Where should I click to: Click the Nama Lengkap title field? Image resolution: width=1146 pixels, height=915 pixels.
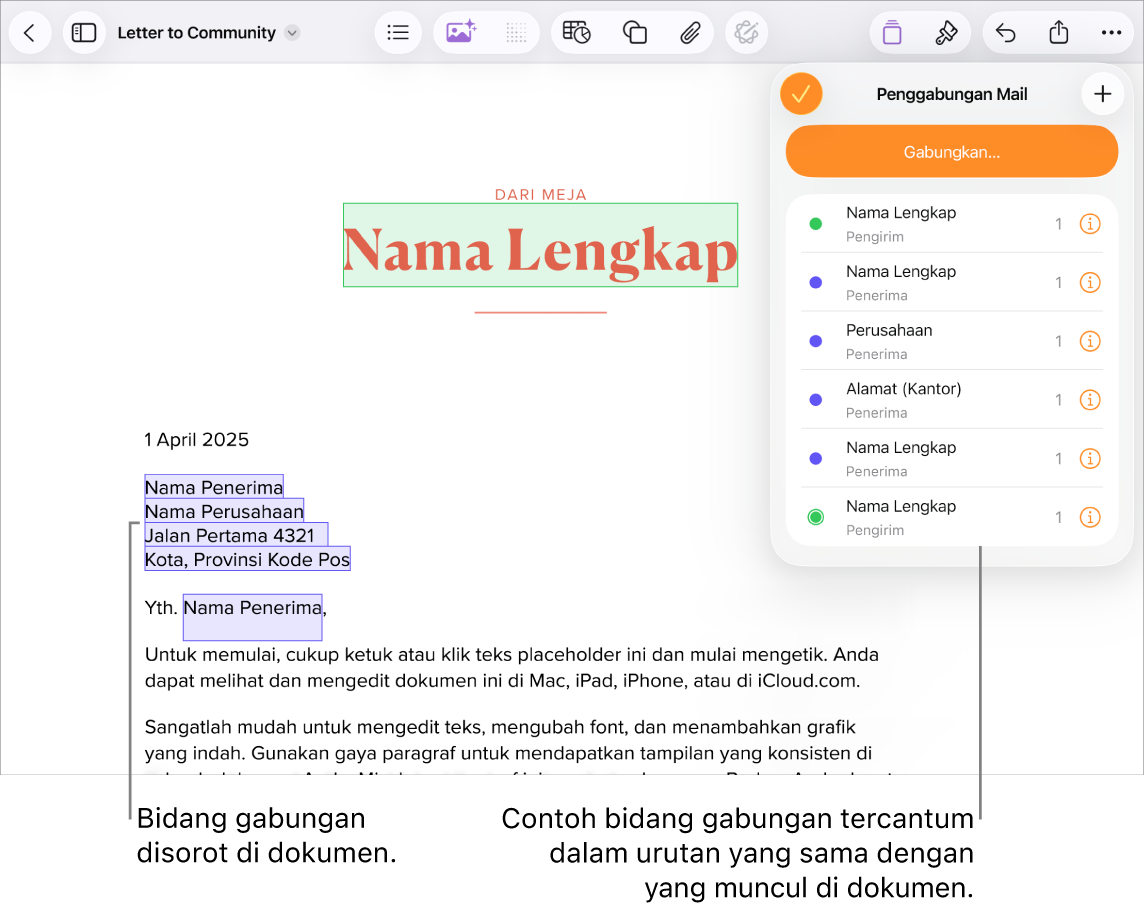click(540, 246)
